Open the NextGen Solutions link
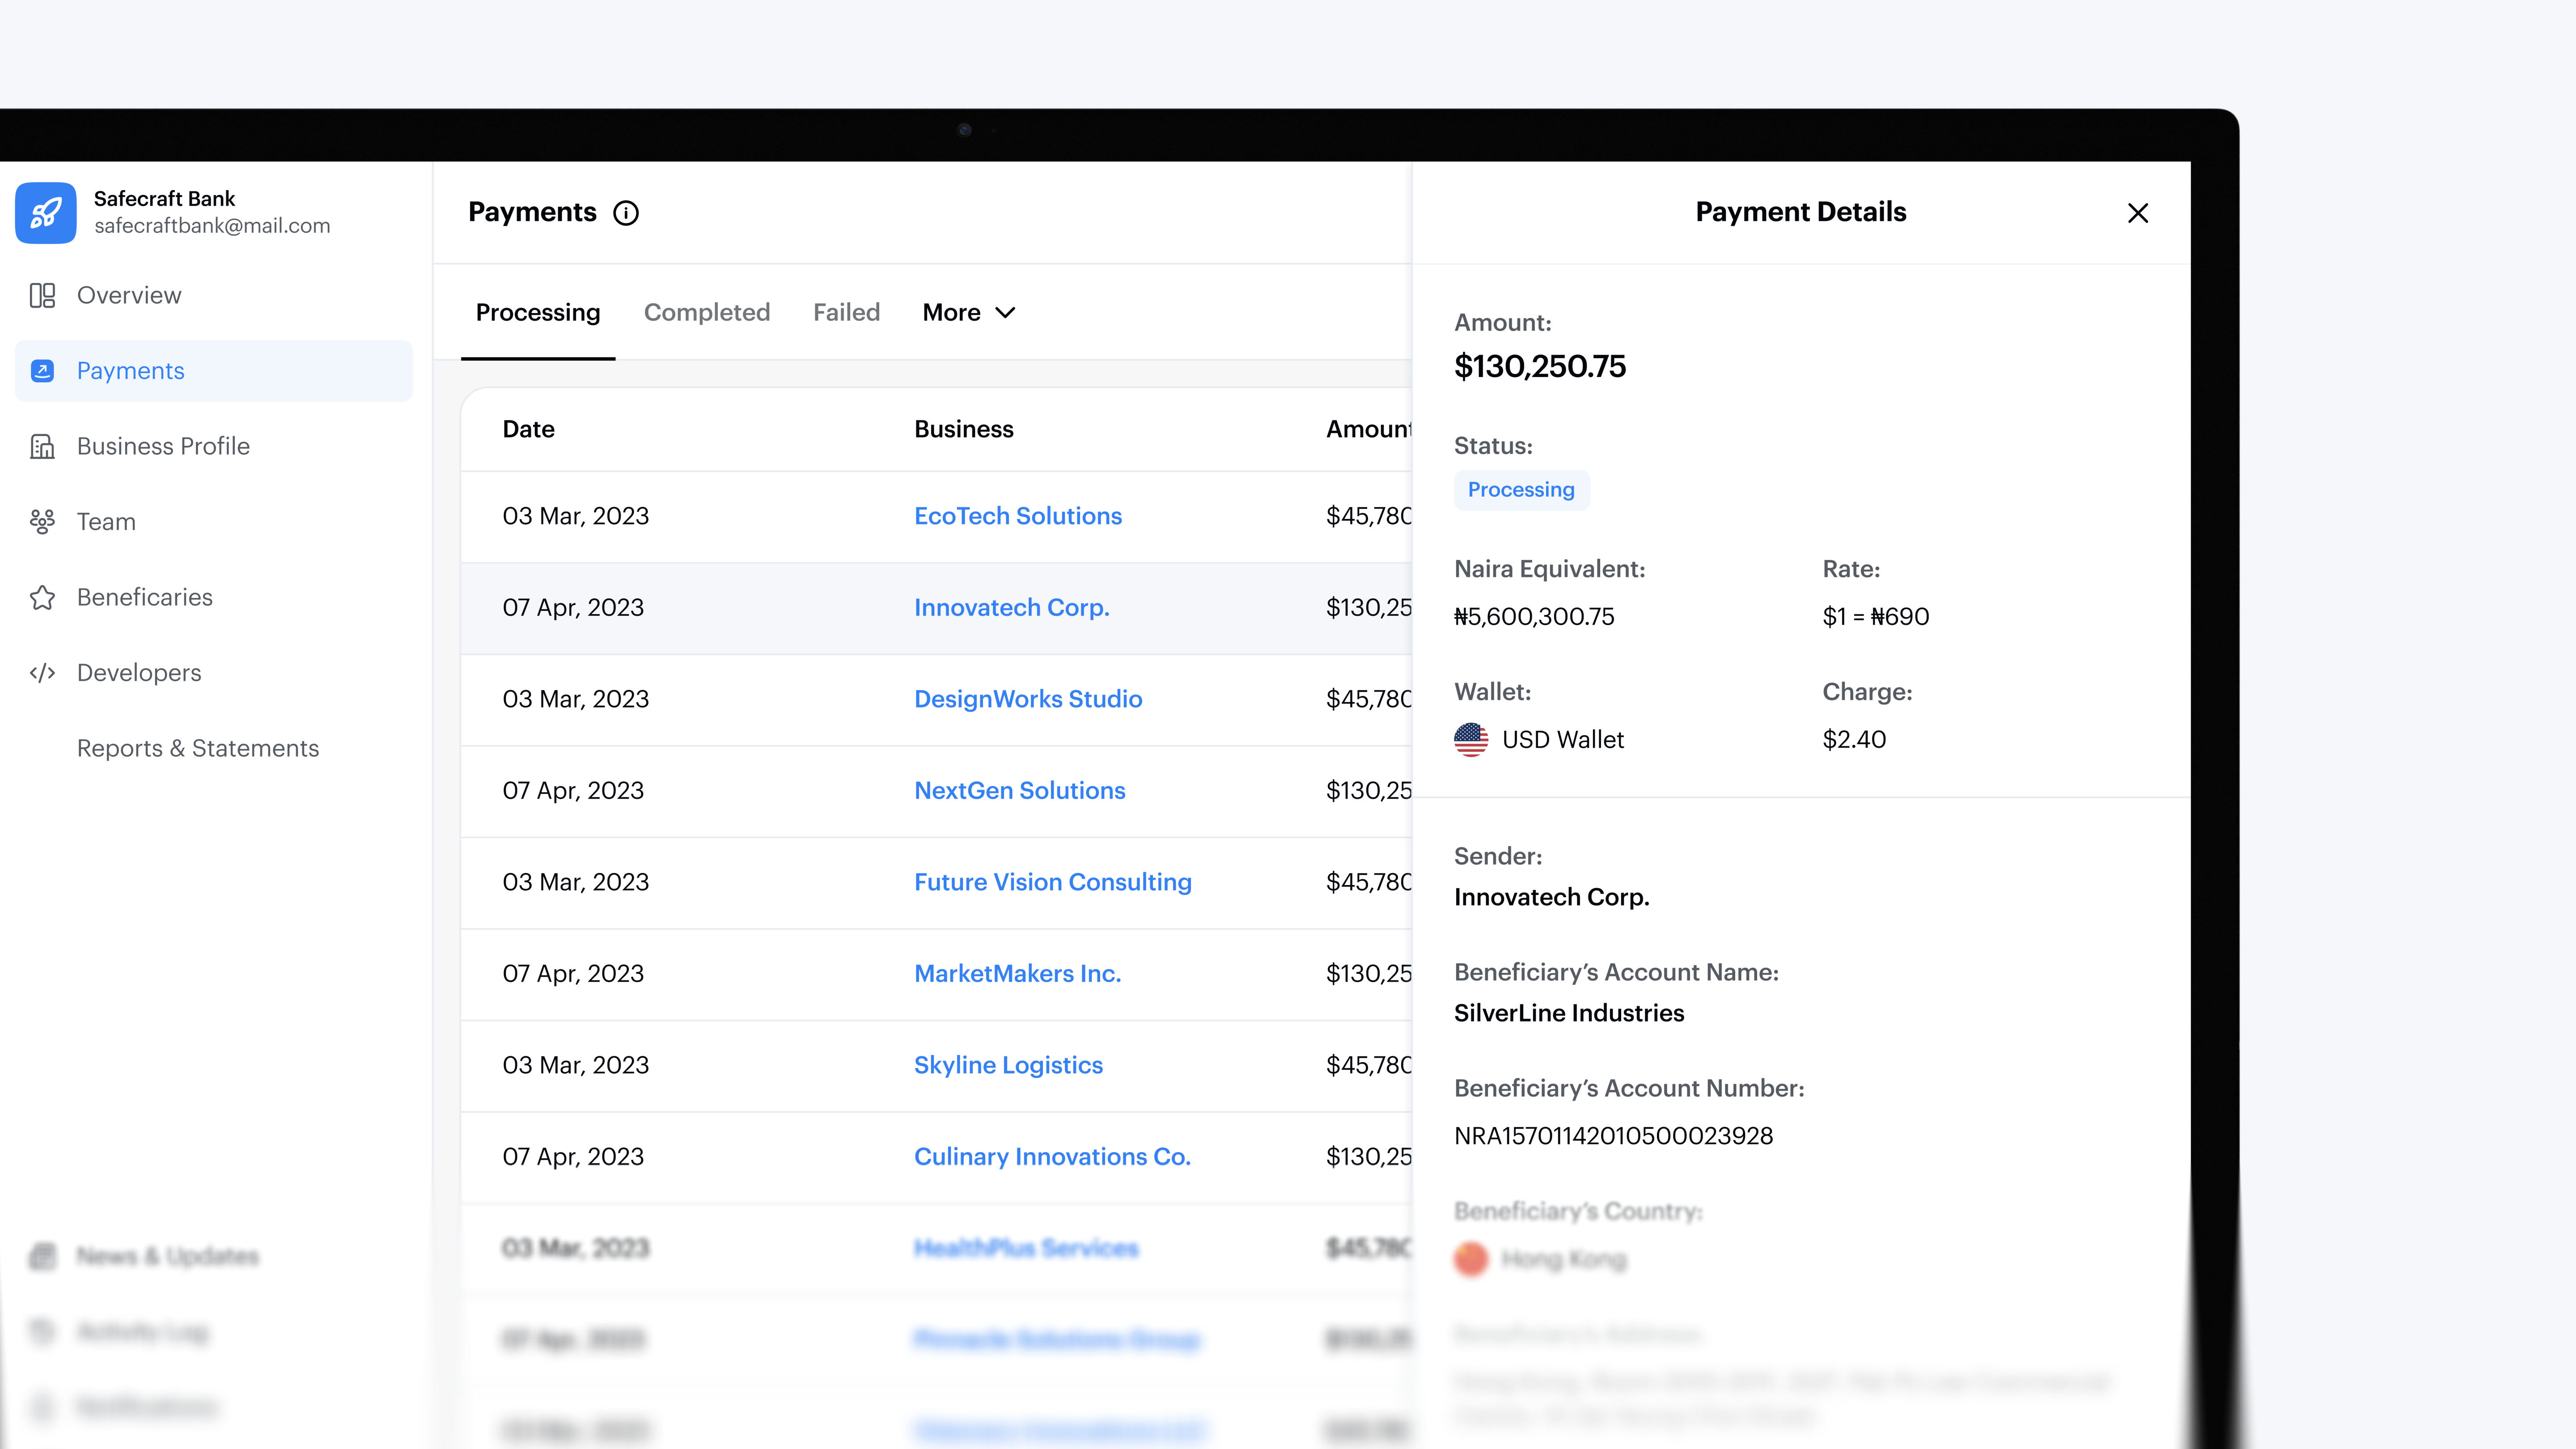The width and height of the screenshot is (2576, 1449). pyautogui.click(x=1020, y=791)
